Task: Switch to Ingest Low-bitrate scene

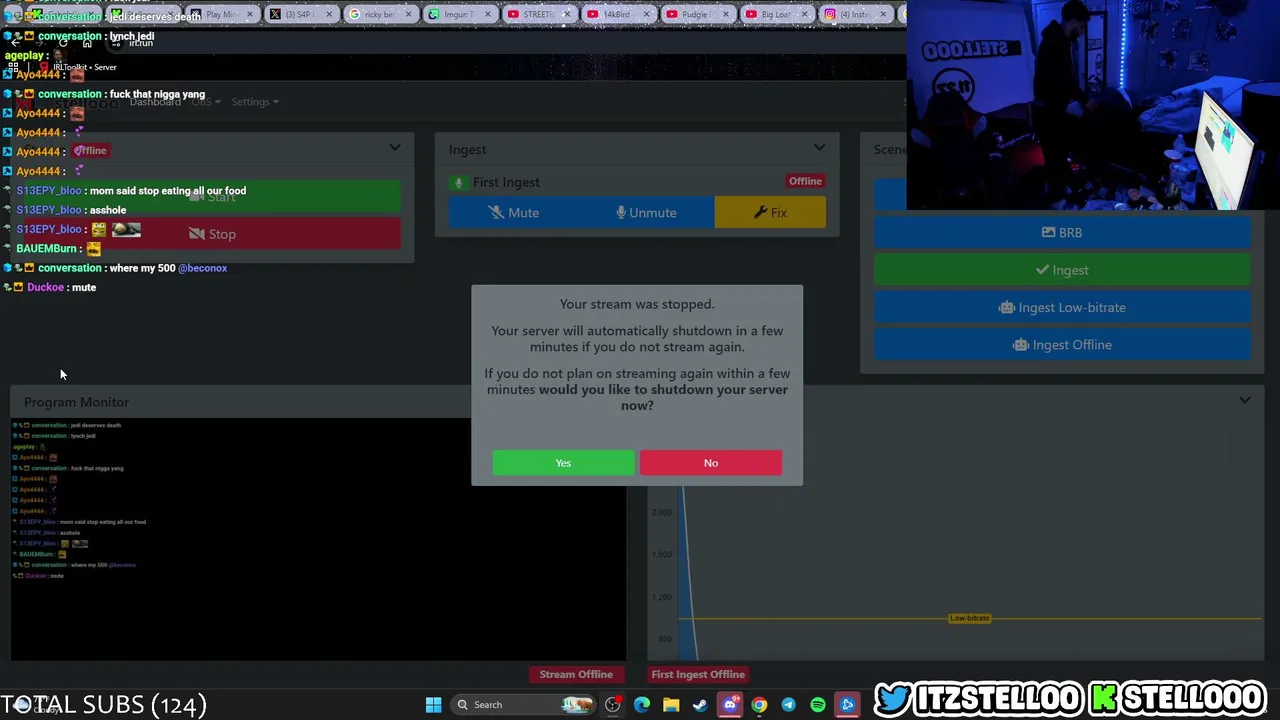Action: [1062, 307]
